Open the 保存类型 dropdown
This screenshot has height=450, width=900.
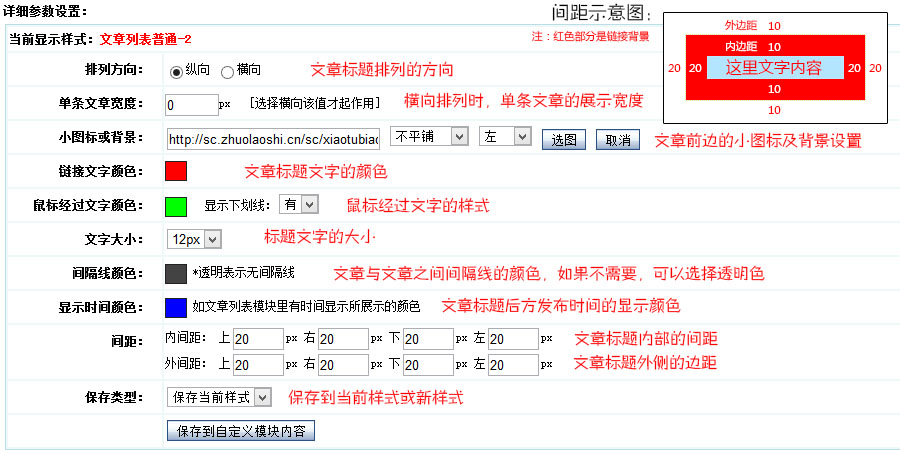pyautogui.click(x=219, y=398)
